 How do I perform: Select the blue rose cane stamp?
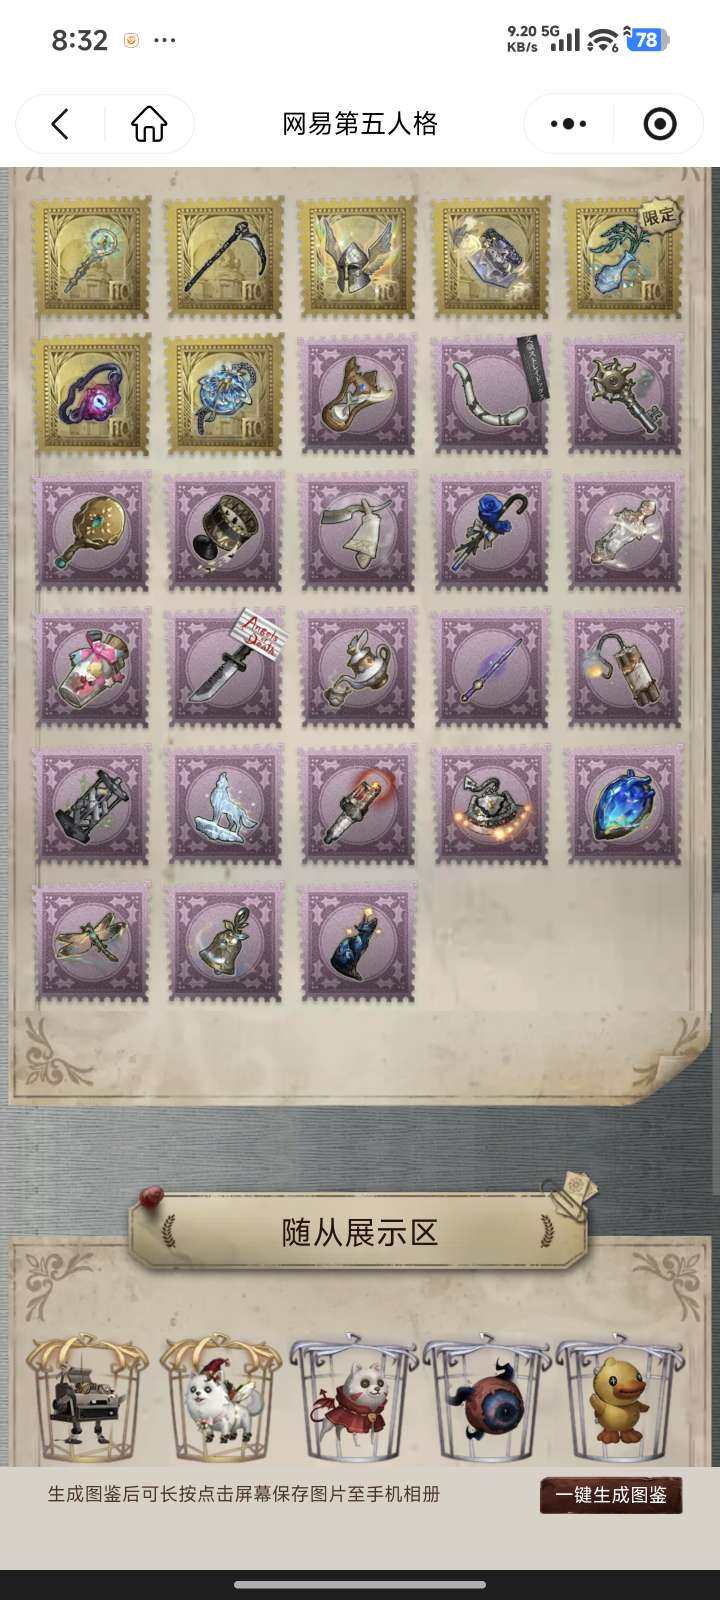pyautogui.click(x=490, y=532)
